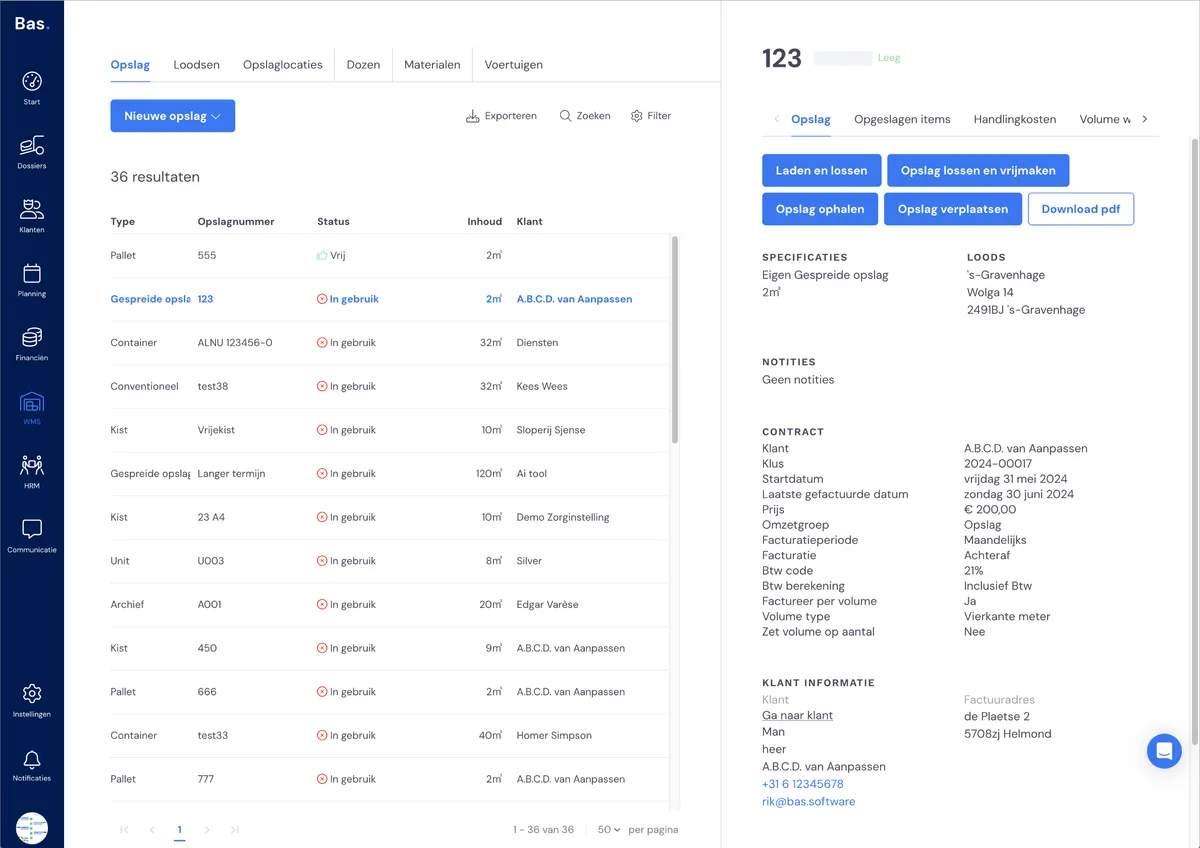
Task: Click Opslag ophalen button
Action: point(820,209)
